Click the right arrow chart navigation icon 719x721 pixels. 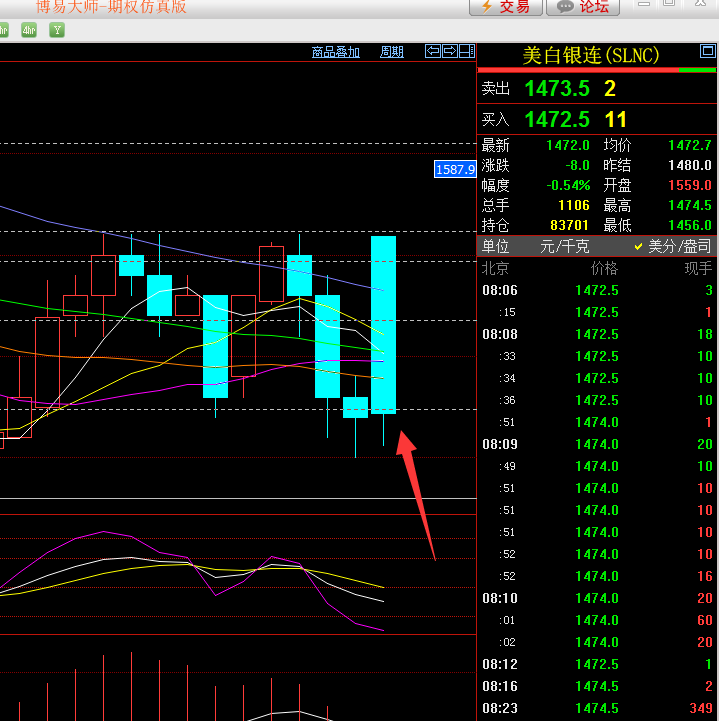click(450, 51)
